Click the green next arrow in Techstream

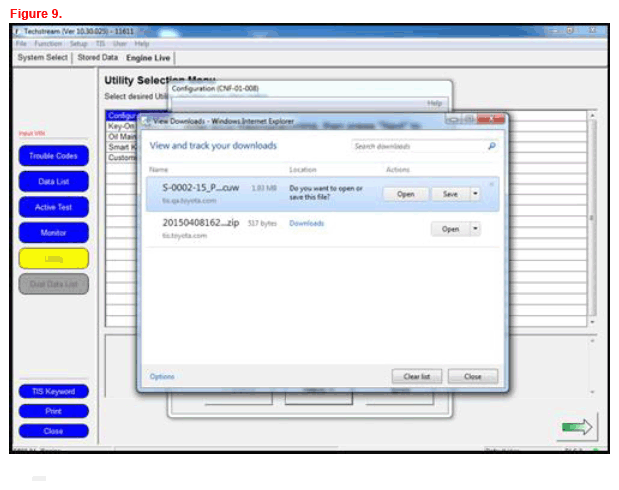[x=577, y=427]
